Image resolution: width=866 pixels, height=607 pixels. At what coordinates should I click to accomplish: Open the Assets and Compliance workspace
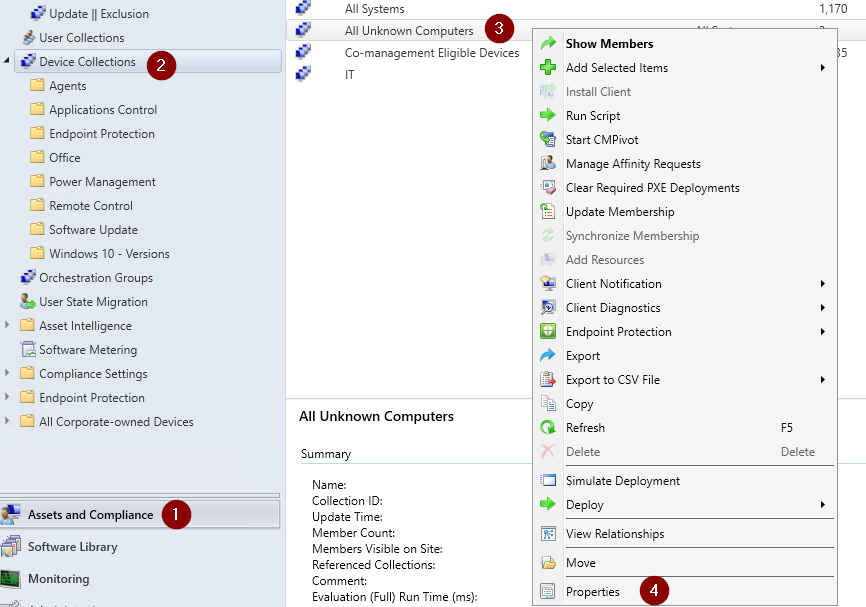pyautogui.click(x=140, y=514)
